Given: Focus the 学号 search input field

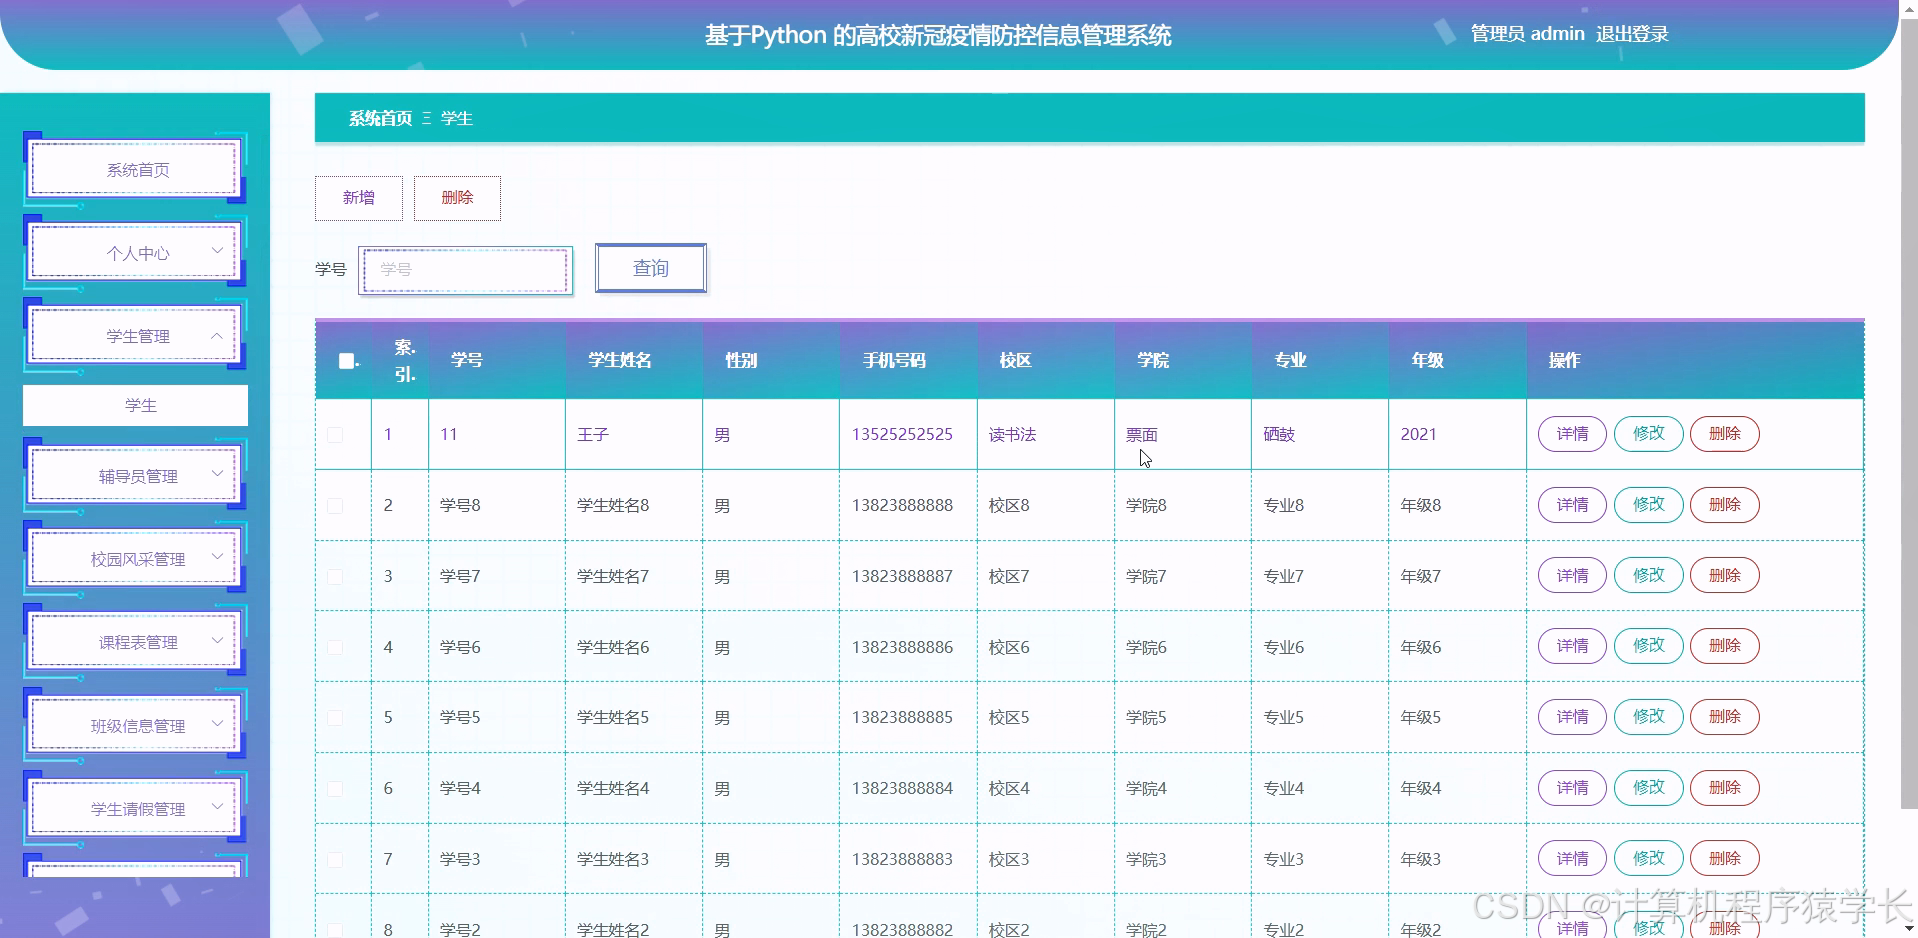Looking at the screenshot, I should [x=466, y=270].
